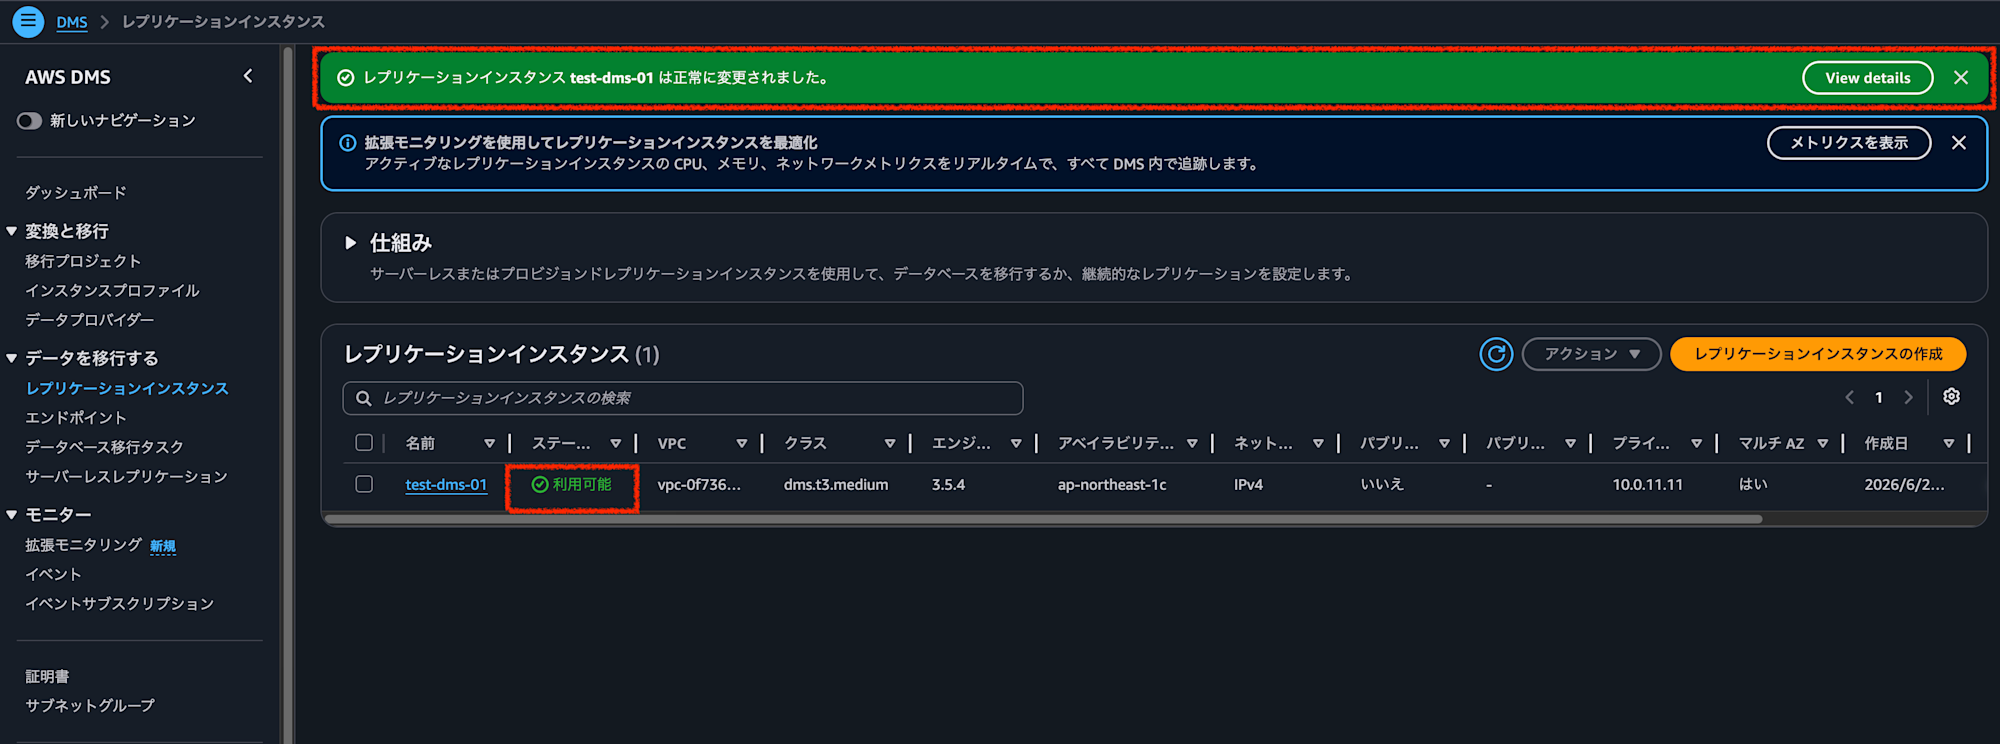Sort by the エンジン column arrow
This screenshot has width=2000, height=744.
click(1015, 443)
